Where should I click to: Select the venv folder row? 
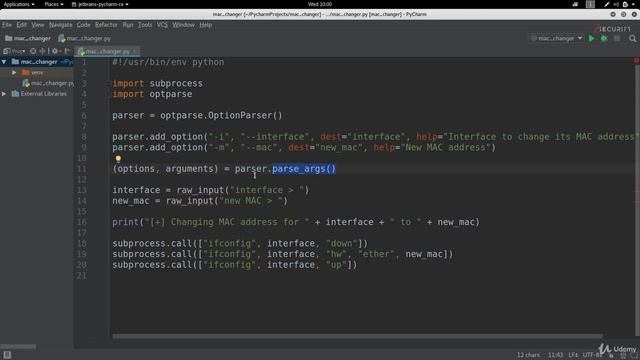[x=37, y=72]
